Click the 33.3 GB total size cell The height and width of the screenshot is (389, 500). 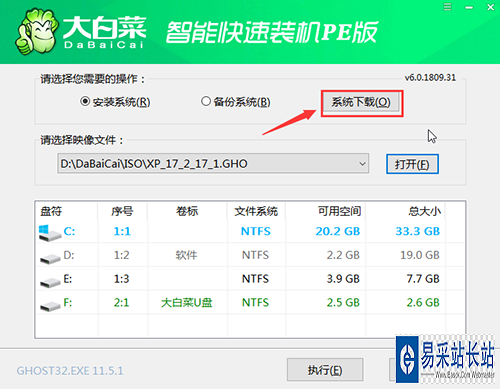(418, 231)
